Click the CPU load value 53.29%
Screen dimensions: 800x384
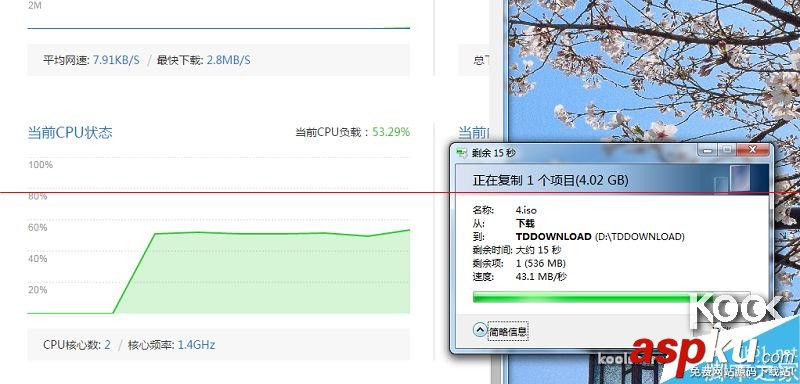pyautogui.click(x=391, y=132)
